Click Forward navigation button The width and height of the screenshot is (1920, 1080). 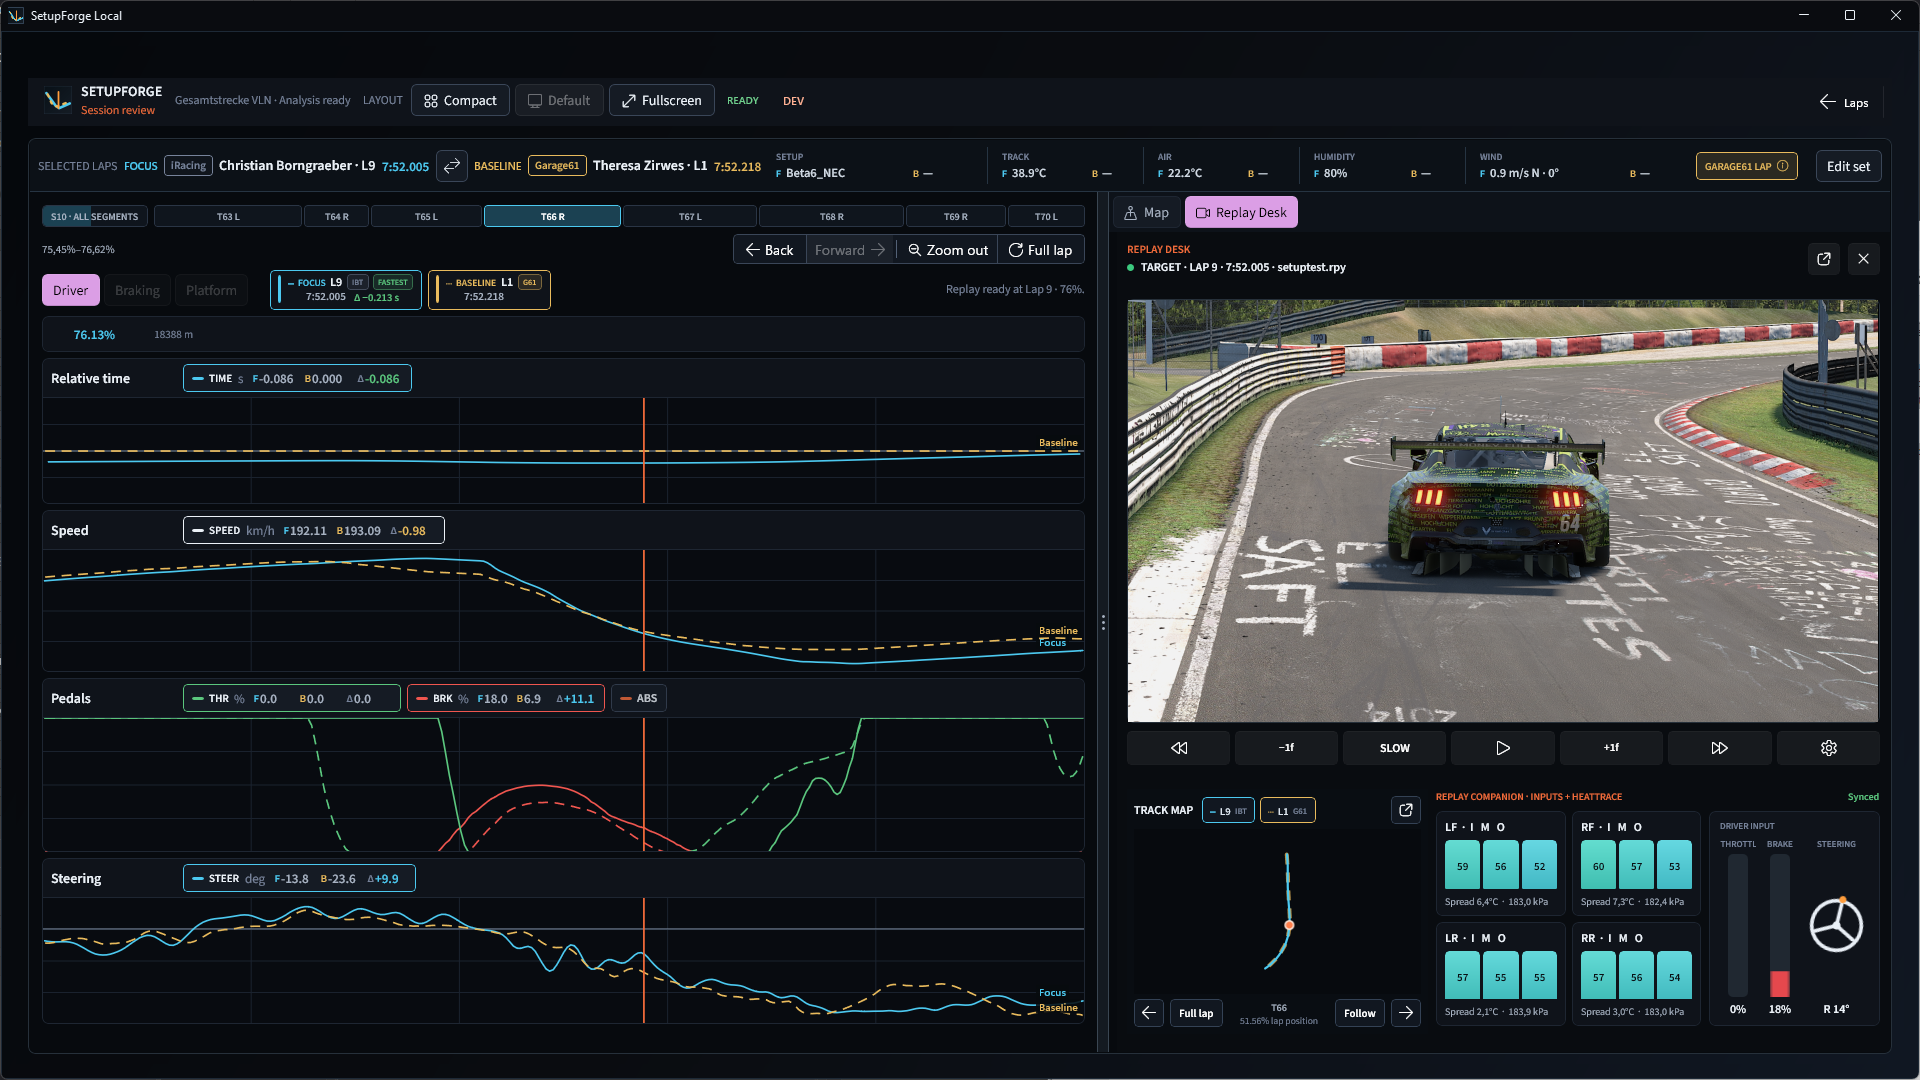[850, 250]
